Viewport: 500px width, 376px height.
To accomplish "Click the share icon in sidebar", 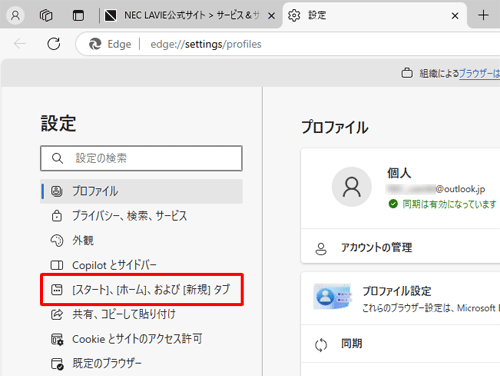I will [57, 314].
